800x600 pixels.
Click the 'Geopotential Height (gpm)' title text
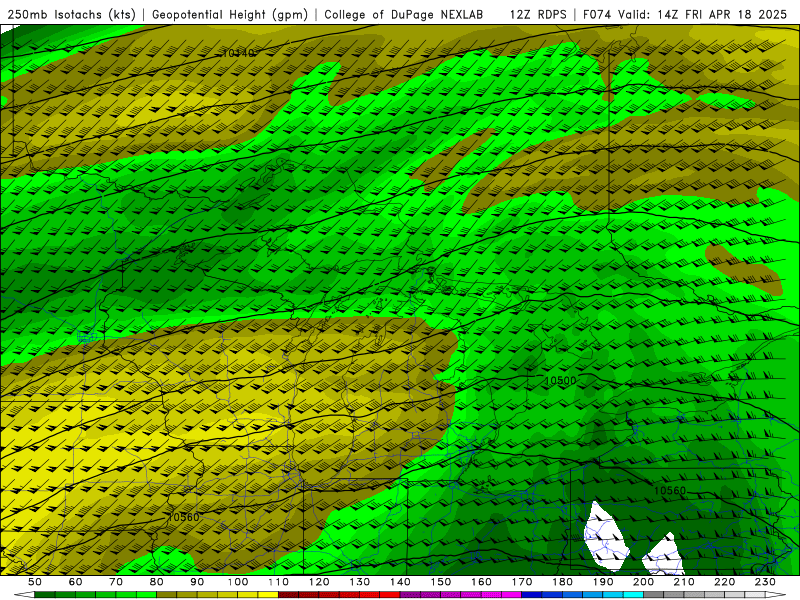(230, 15)
